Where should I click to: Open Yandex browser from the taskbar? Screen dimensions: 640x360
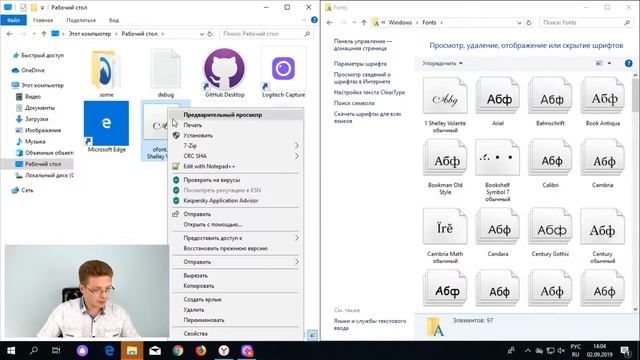tap(224, 351)
